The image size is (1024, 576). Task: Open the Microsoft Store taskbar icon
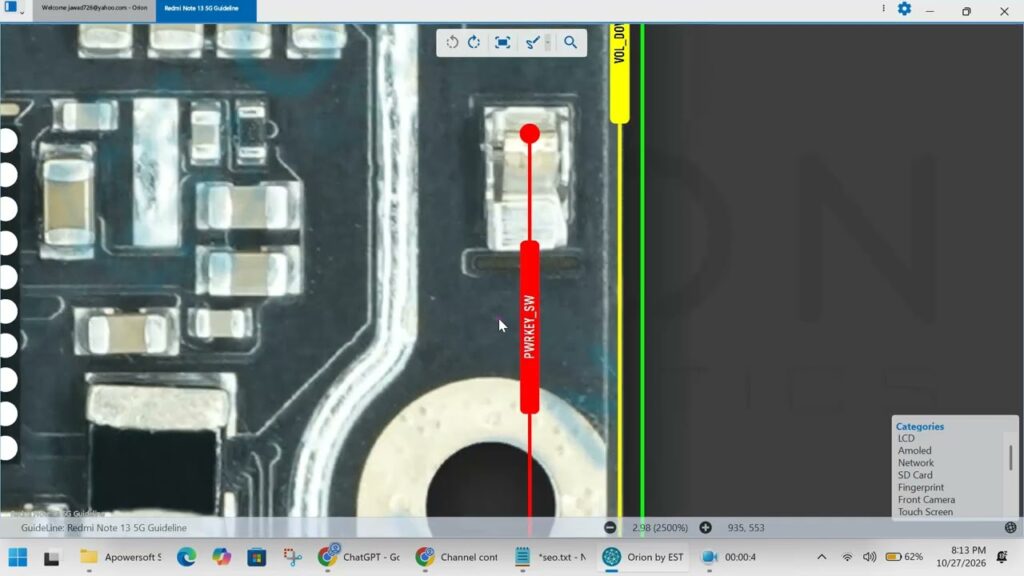tap(257, 557)
